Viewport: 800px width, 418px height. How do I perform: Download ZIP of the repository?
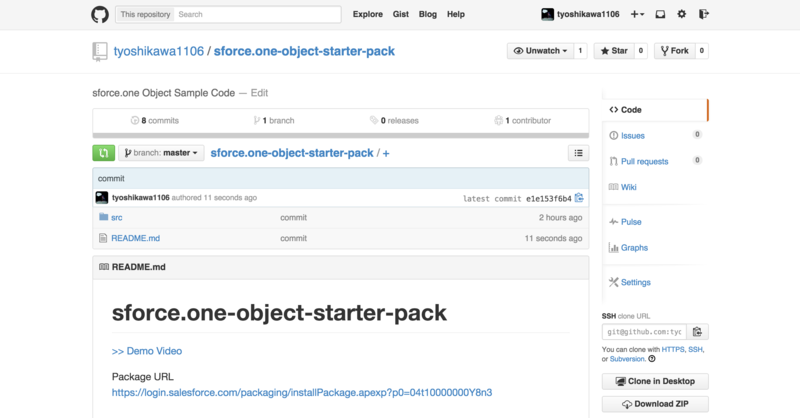point(655,404)
